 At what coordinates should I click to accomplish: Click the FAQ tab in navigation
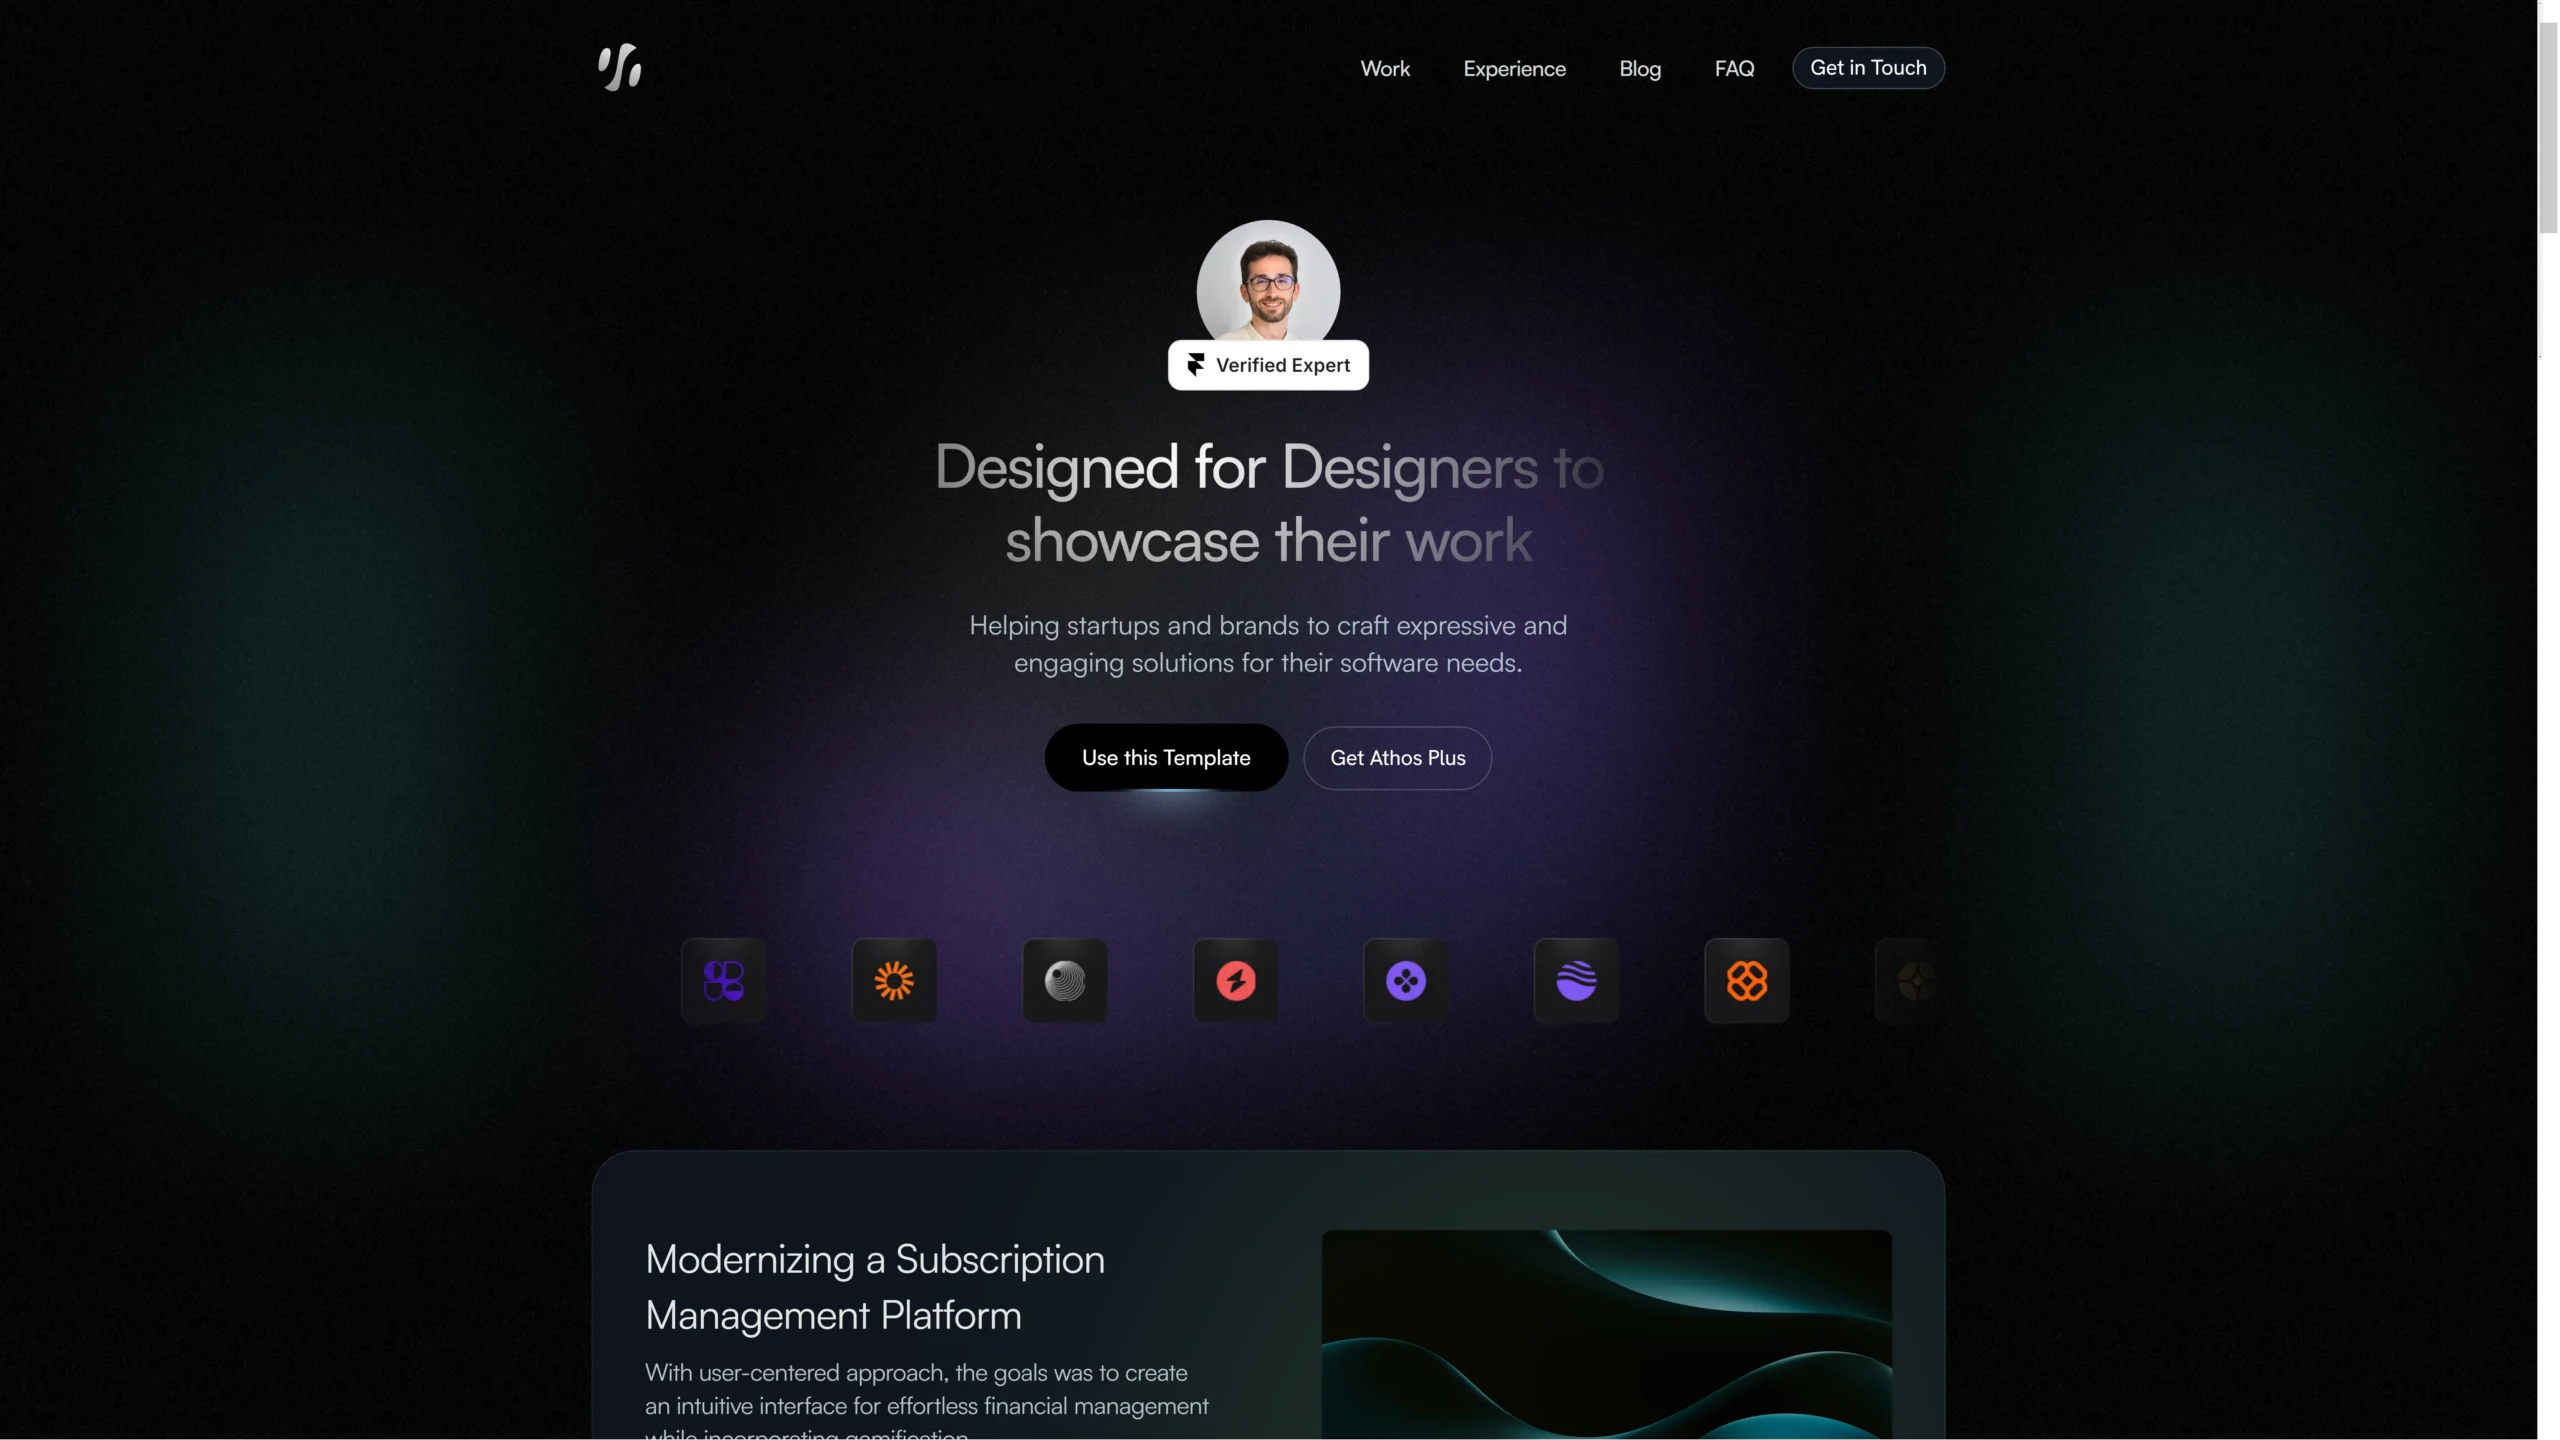[x=1735, y=67]
